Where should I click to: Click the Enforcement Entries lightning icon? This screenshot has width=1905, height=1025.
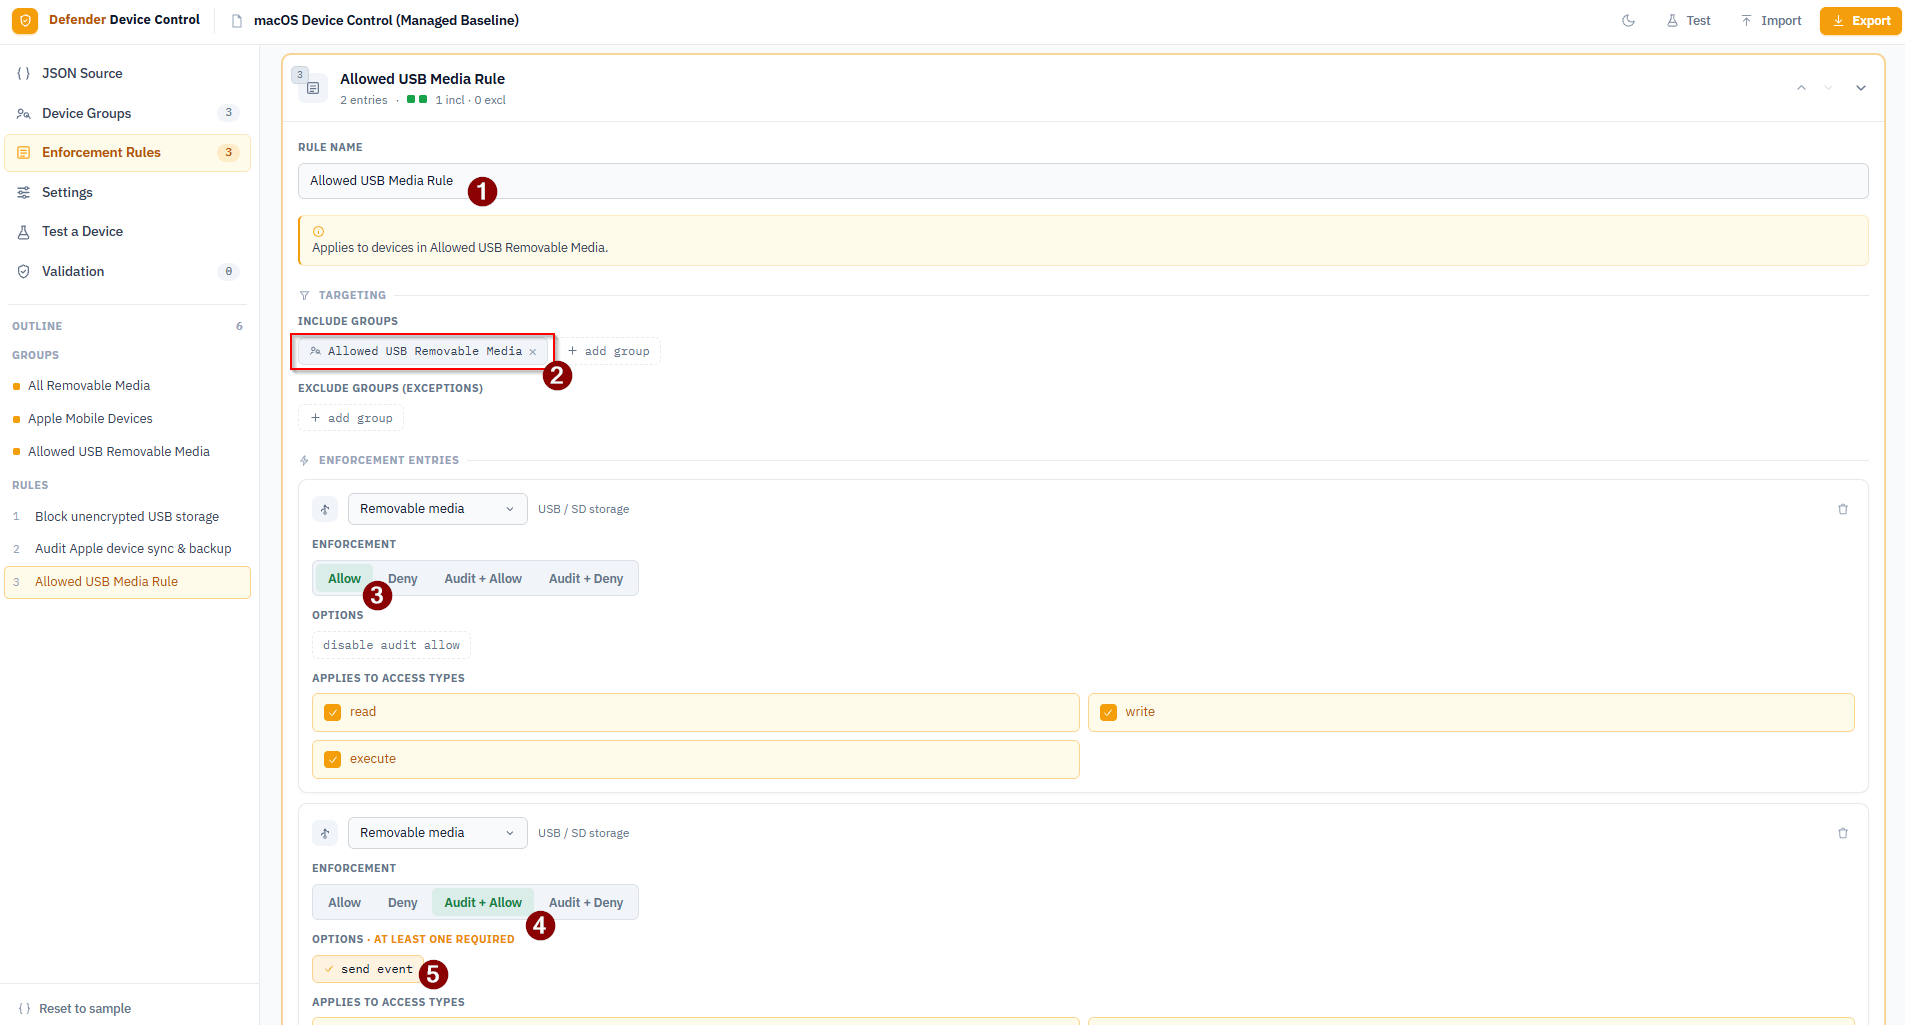coord(304,460)
